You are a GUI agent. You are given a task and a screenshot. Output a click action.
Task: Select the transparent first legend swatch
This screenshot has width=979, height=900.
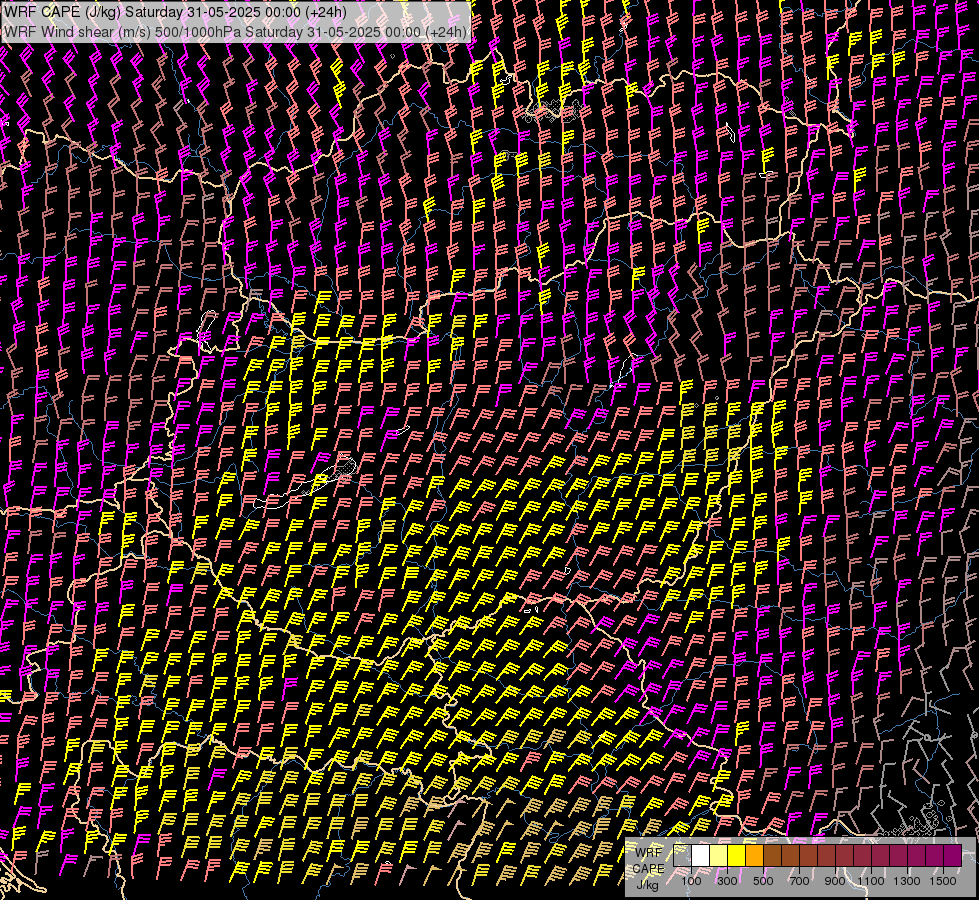click(682, 855)
